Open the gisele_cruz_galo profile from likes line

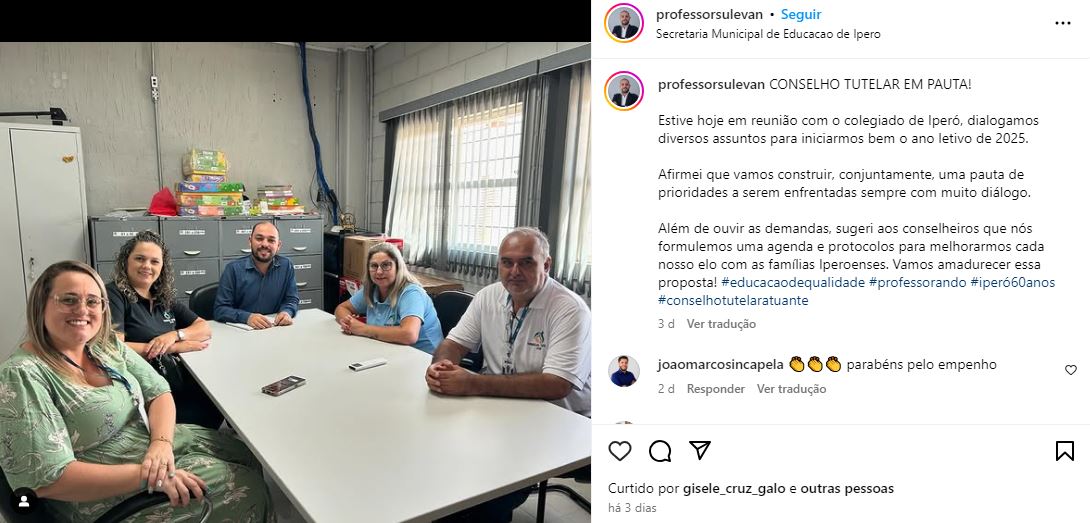coord(735,489)
